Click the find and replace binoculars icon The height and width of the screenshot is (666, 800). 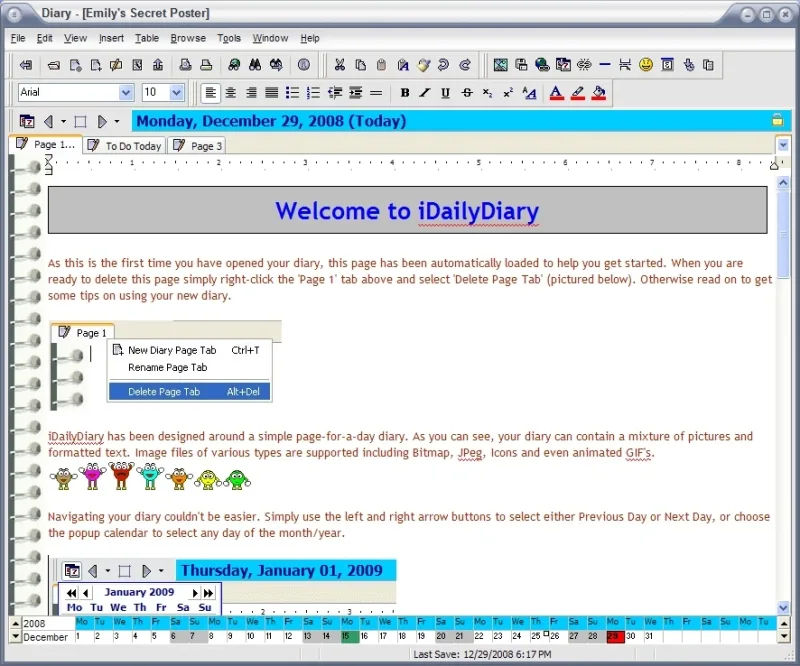coord(276,65)
